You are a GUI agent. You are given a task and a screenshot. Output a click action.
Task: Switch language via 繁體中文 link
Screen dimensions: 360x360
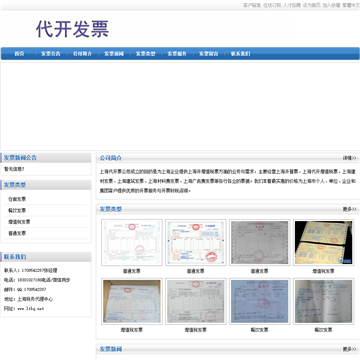pos(351,5)
